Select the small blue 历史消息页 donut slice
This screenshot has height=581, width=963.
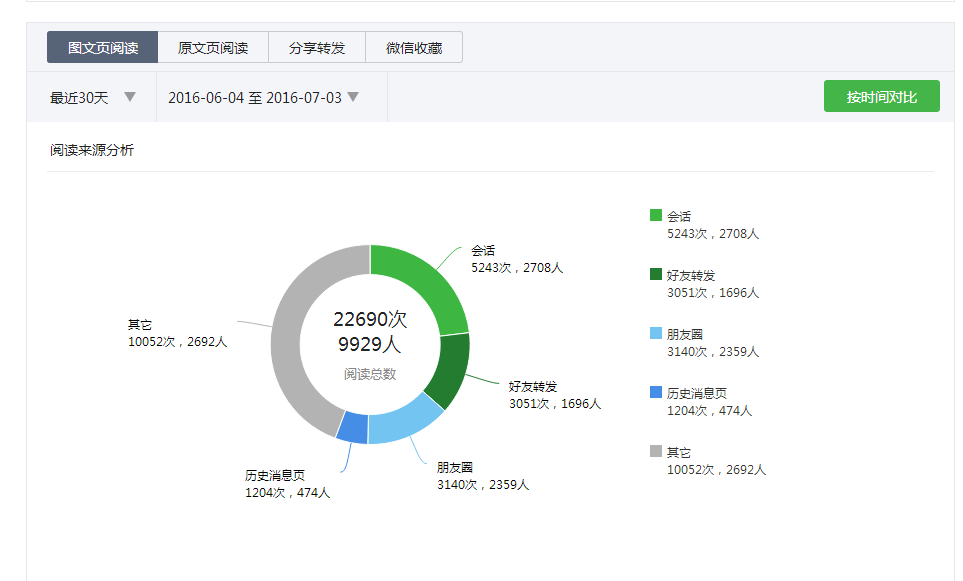[x=352, y=428]
